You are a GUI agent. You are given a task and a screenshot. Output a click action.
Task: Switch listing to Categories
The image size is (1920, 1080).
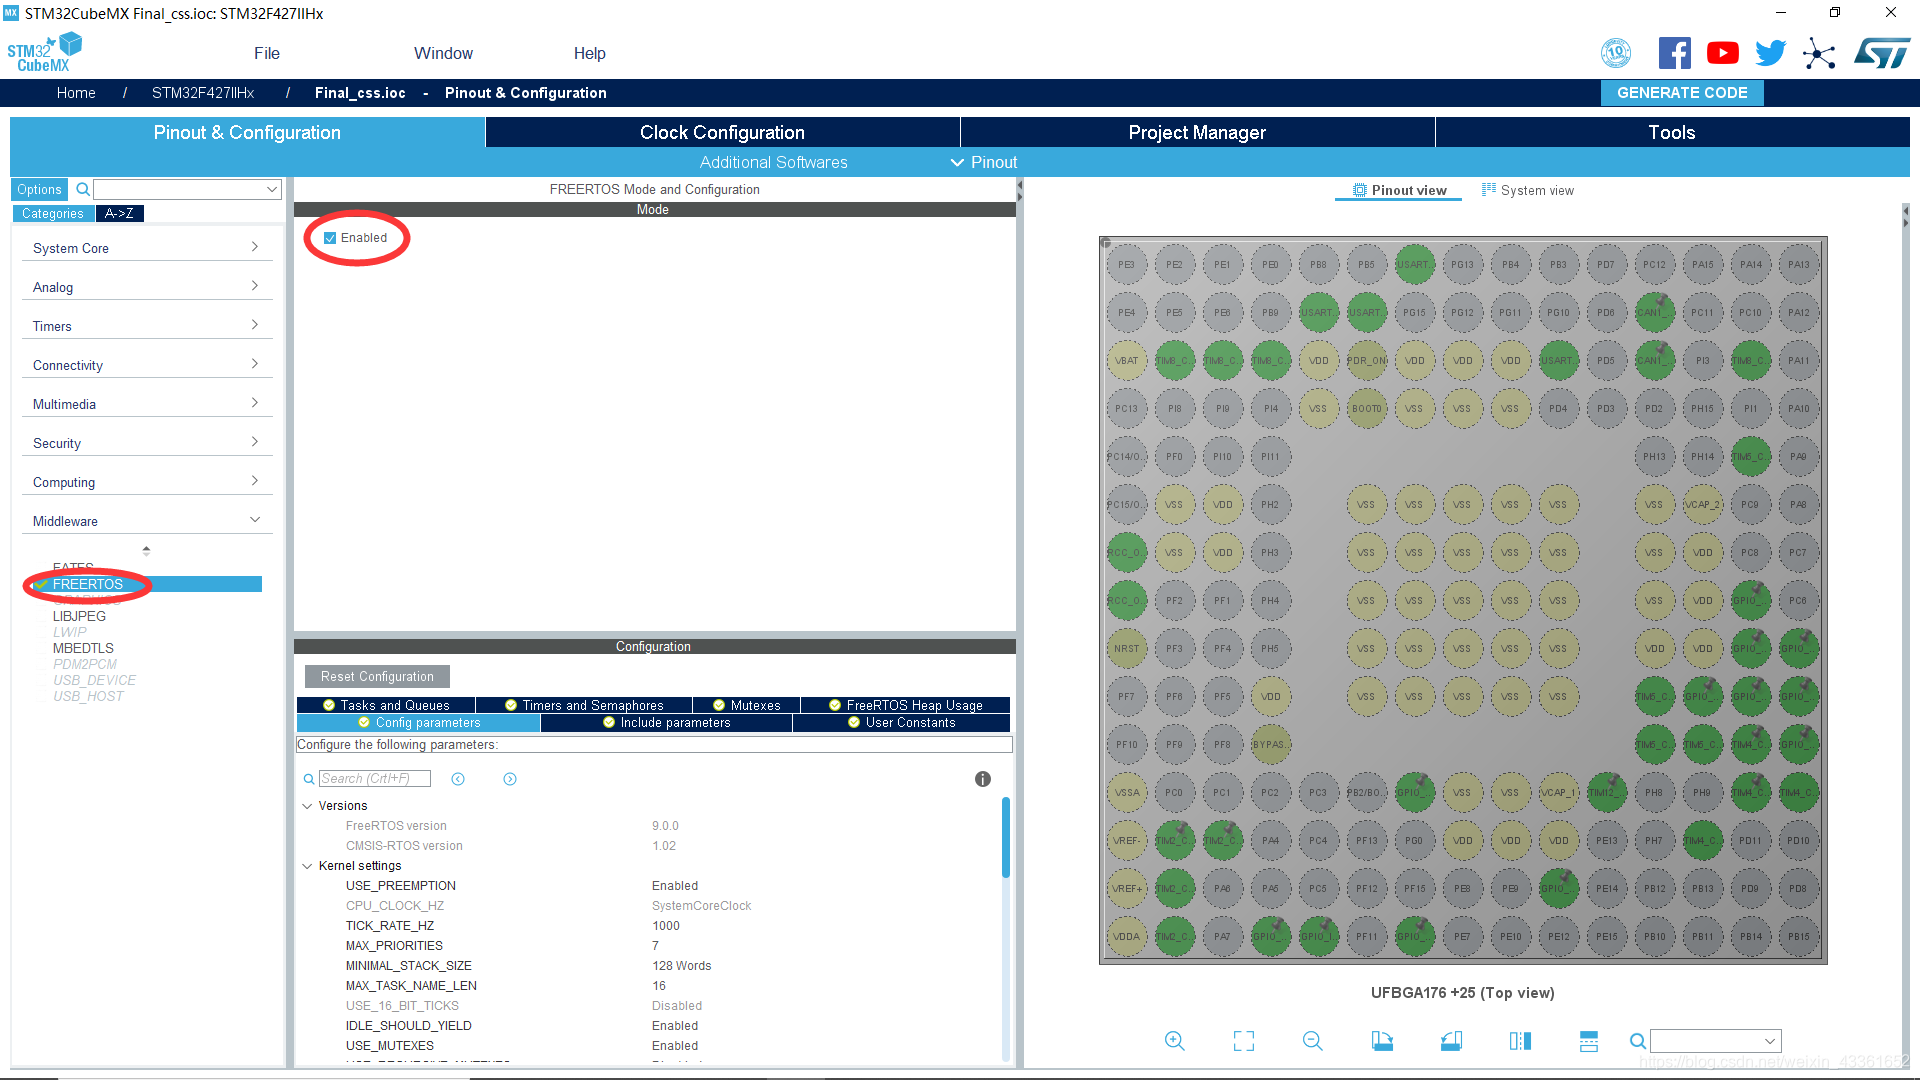pyautogui.click(x=53, y=213)
